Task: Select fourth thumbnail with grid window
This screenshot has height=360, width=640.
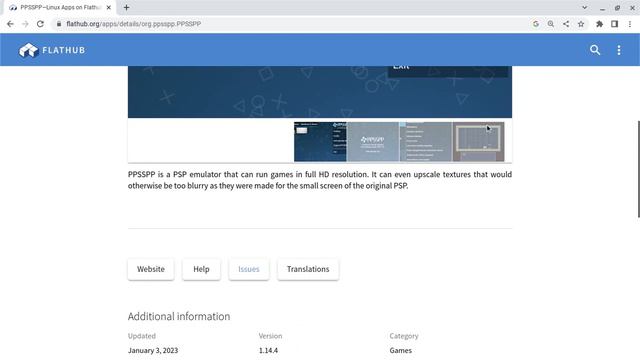Action: [478, 142]
